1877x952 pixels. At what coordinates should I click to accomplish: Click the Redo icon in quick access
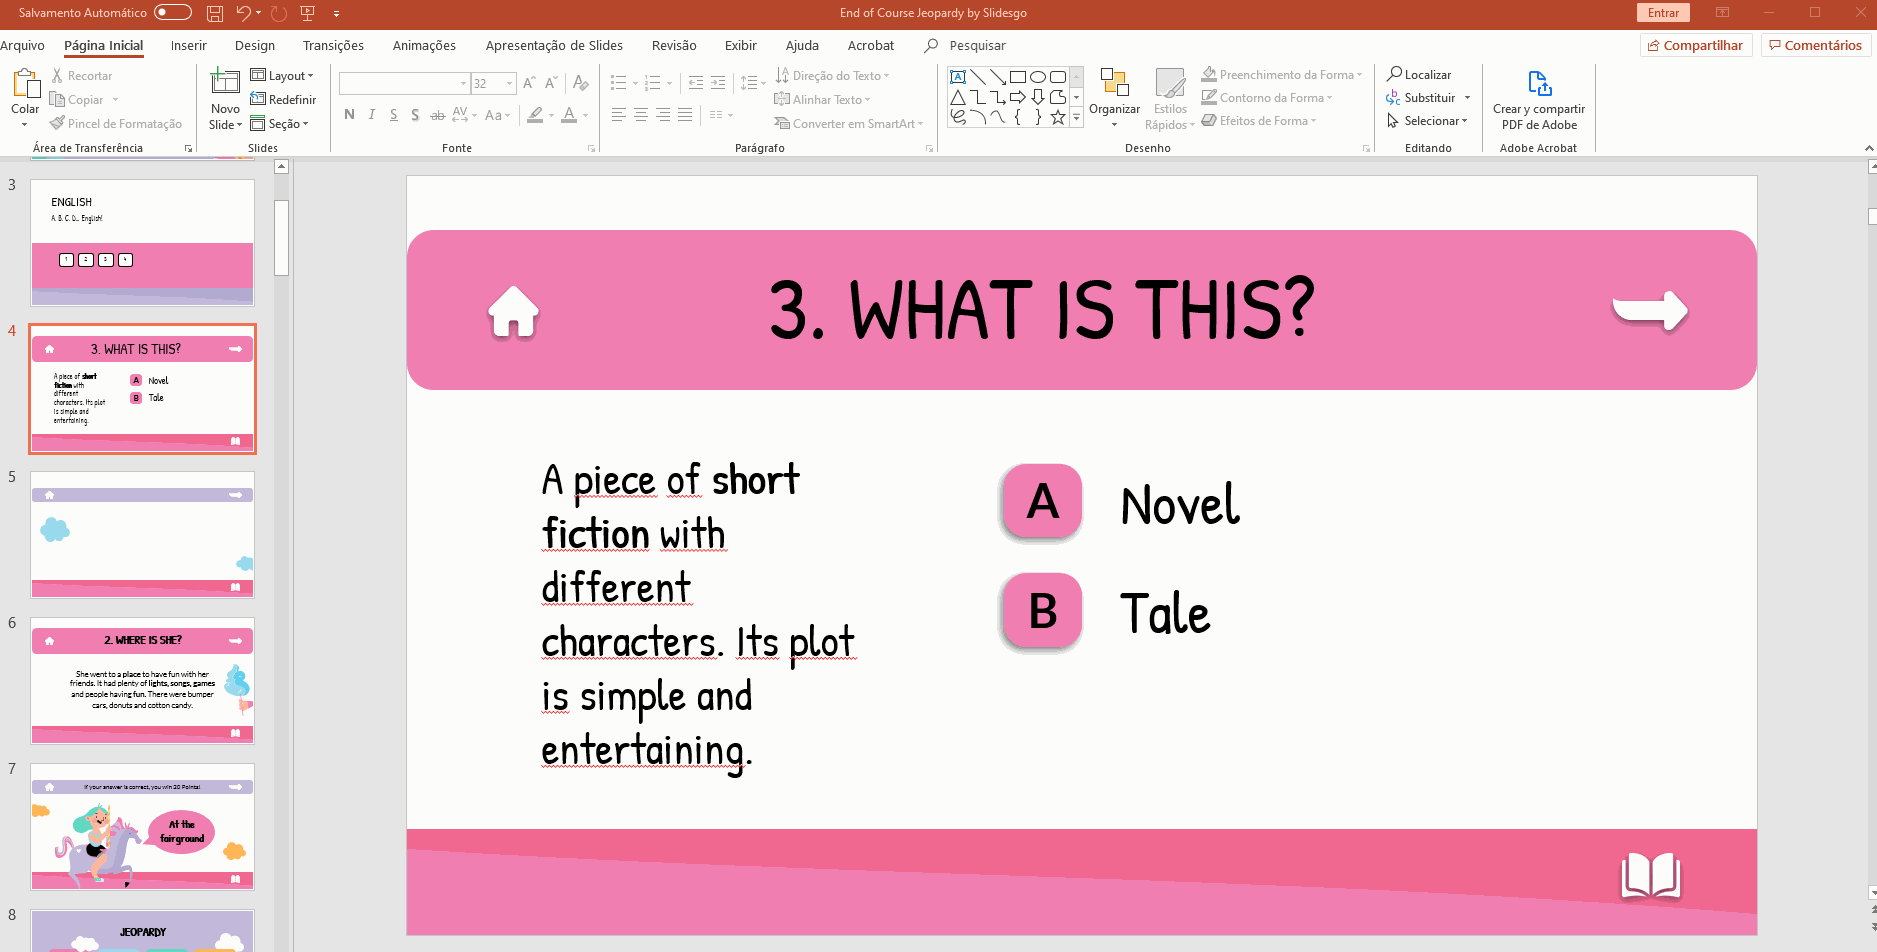point(279,13)
